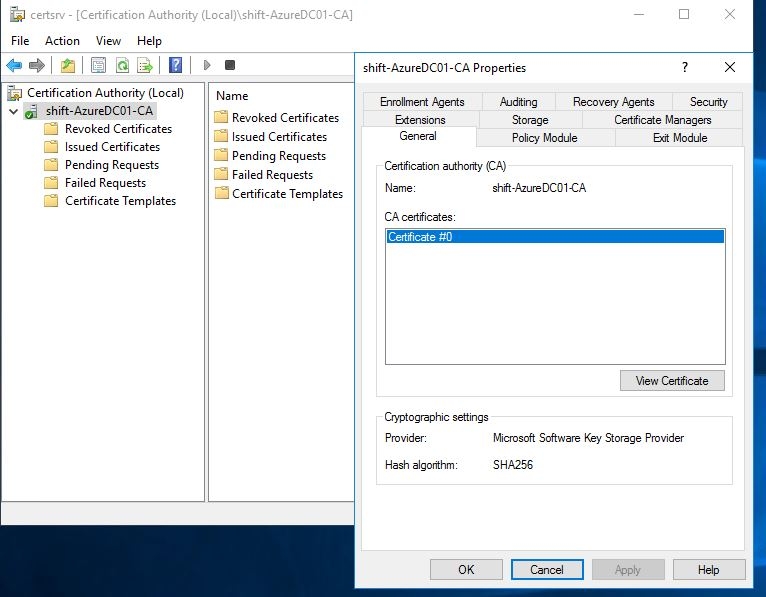The image size is (766, 597).
Task: Open Properties toolbar icon in certsrv
Action: tap(99, 65)
